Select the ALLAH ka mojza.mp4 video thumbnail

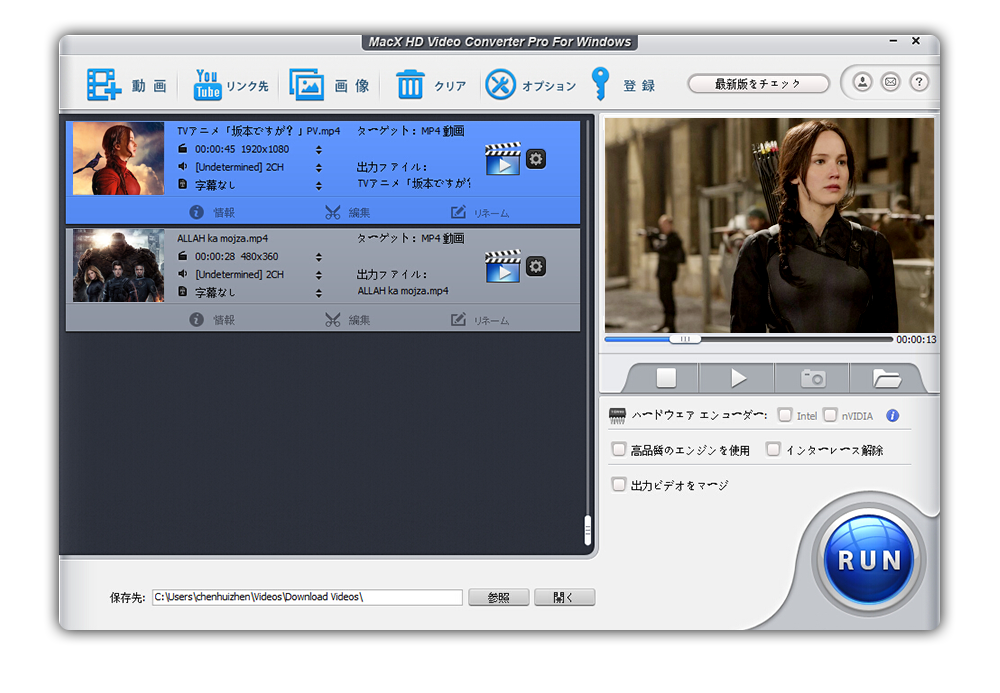click(118, 265)
